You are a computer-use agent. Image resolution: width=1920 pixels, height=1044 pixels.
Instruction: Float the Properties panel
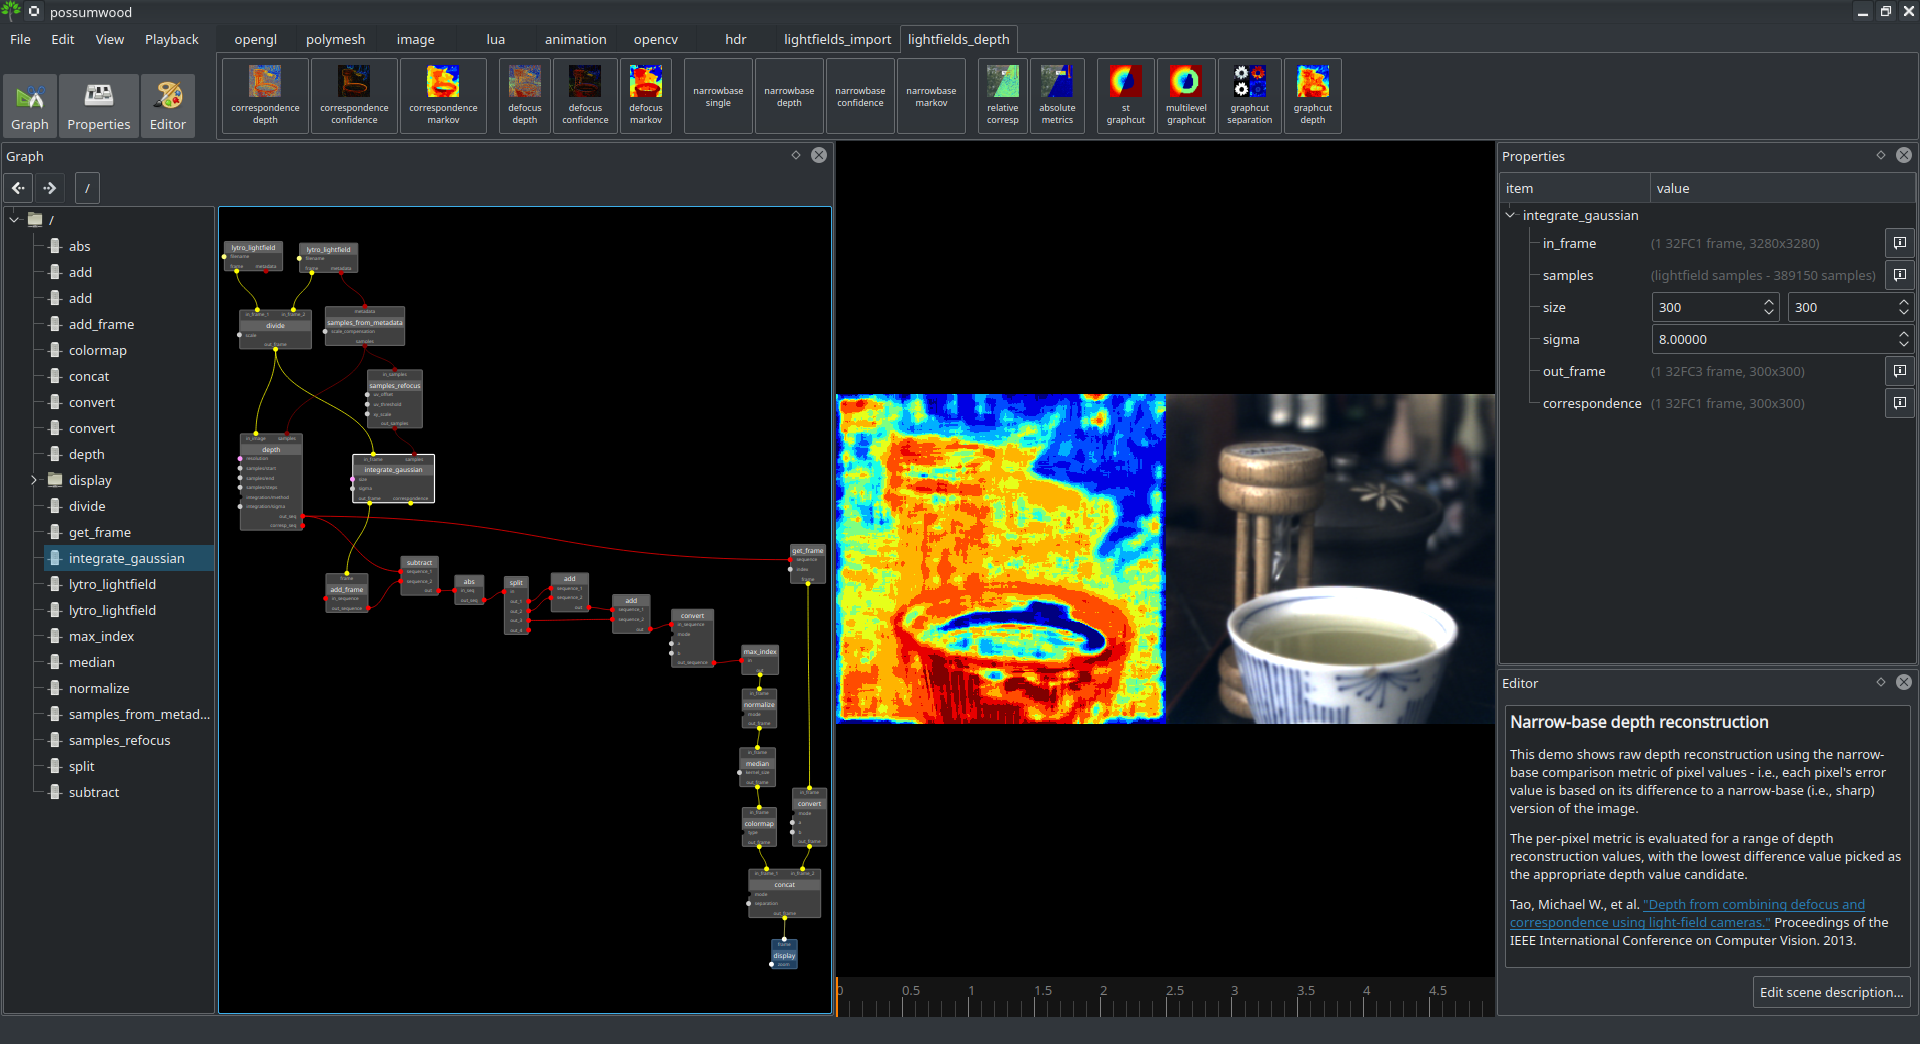click(1881, 155)
